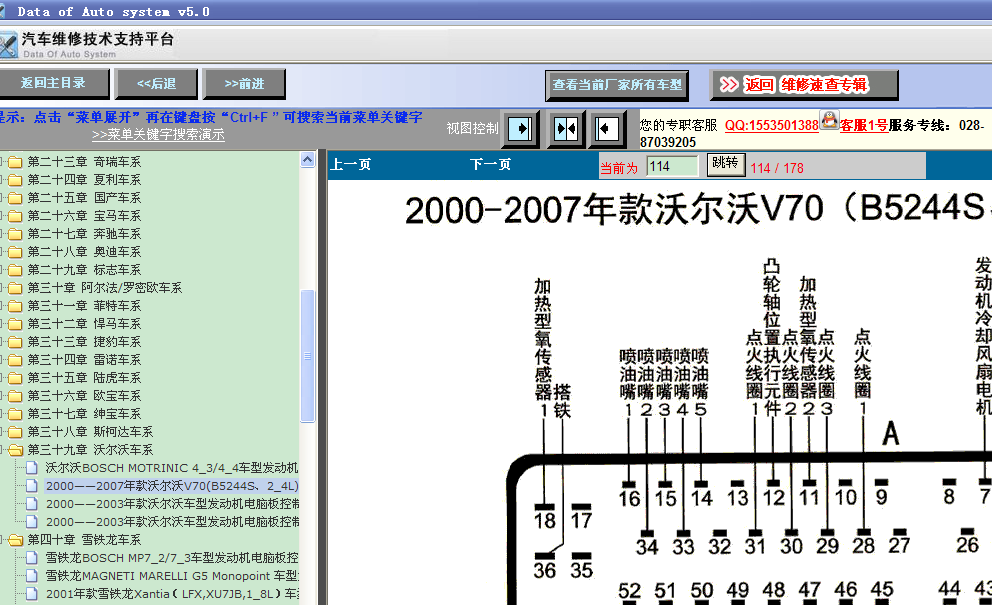
Task: Open 第三十一章 菲特车系 folder
Action: tap(84, 306)
